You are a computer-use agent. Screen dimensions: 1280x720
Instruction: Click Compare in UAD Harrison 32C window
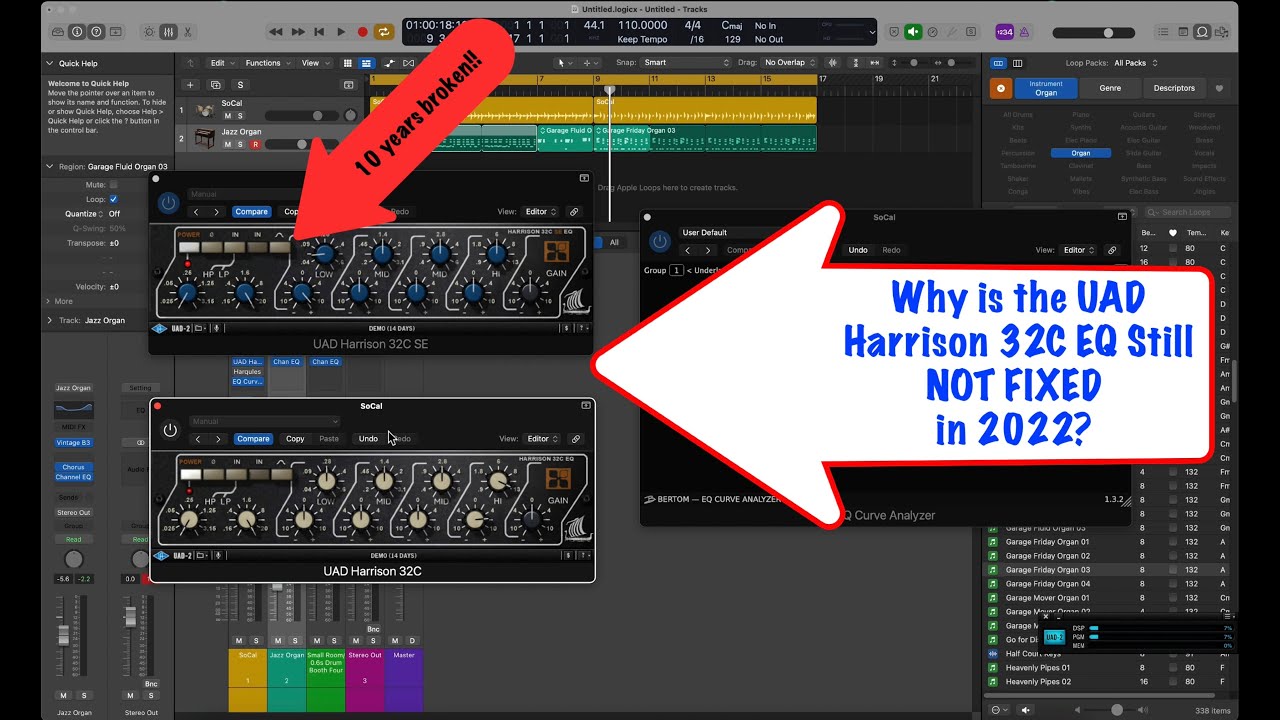pos(253,439)
